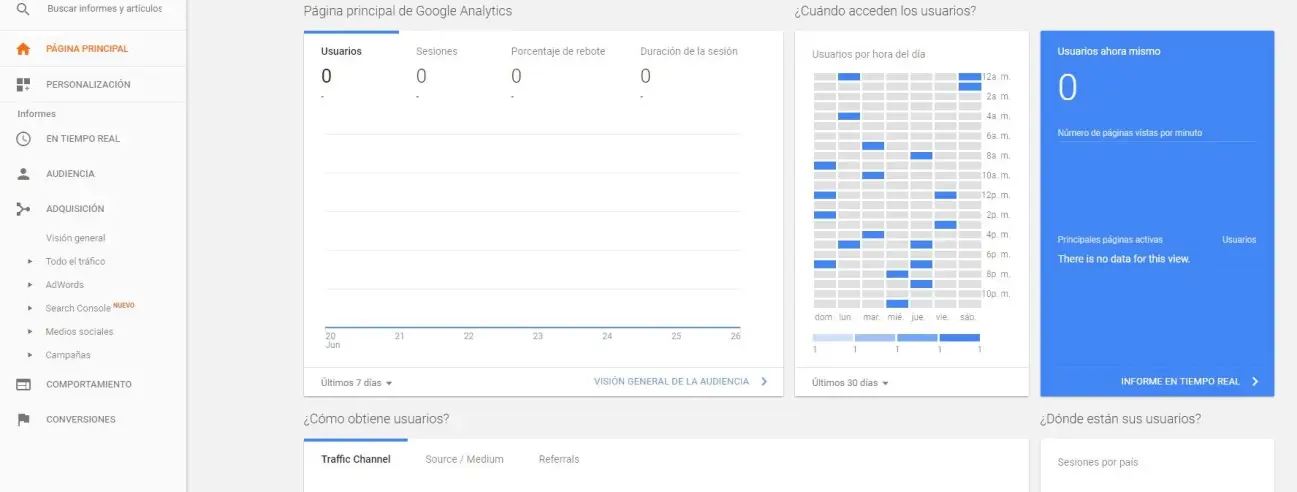Click the Comportamiento window icon
Image resolution: width=1297 pixels, height=492 pixels.
24,384
